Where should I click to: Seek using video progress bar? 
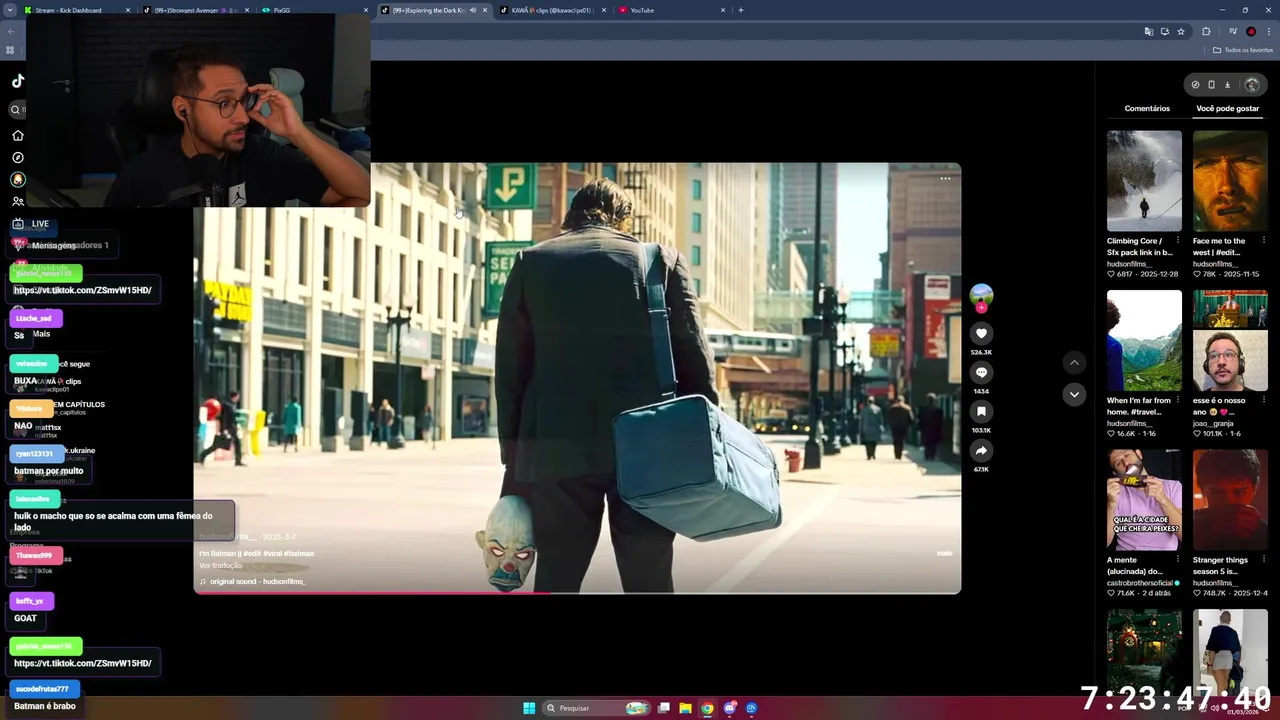(x=577, y=593)
